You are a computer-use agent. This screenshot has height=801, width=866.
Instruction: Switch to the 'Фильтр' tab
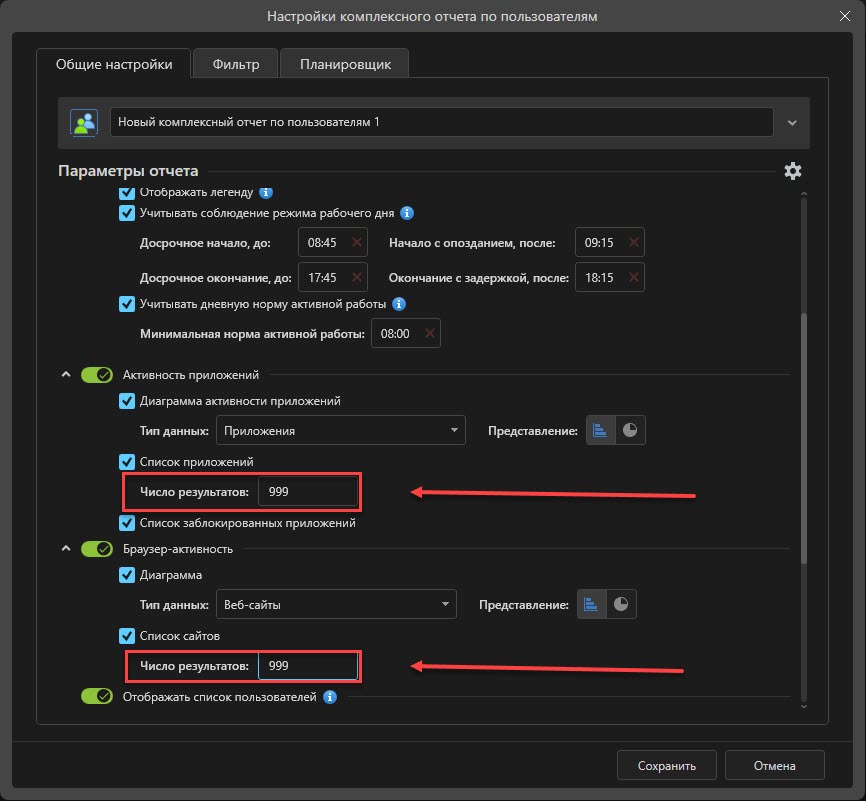(236, 64)
